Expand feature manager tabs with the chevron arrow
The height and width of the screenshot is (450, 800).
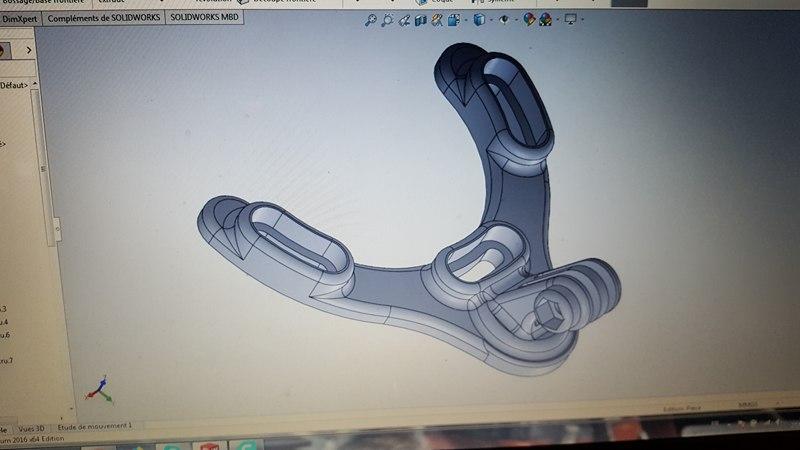(29, 50)
